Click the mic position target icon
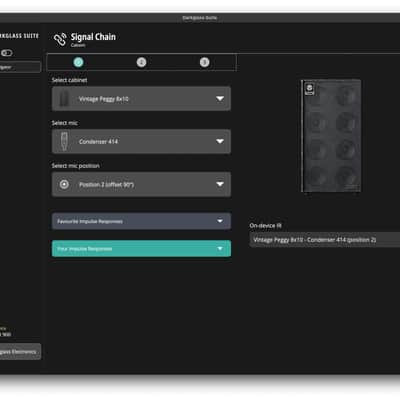 64,184
